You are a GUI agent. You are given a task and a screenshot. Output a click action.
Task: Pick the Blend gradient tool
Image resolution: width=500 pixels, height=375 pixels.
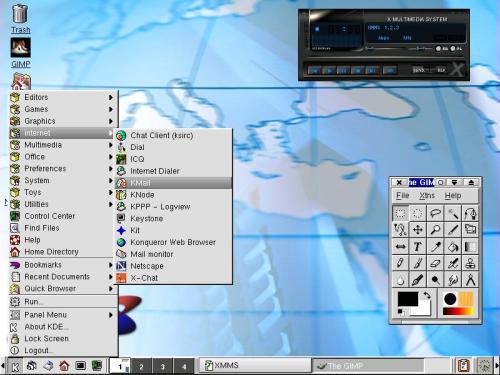click(470, 247)
